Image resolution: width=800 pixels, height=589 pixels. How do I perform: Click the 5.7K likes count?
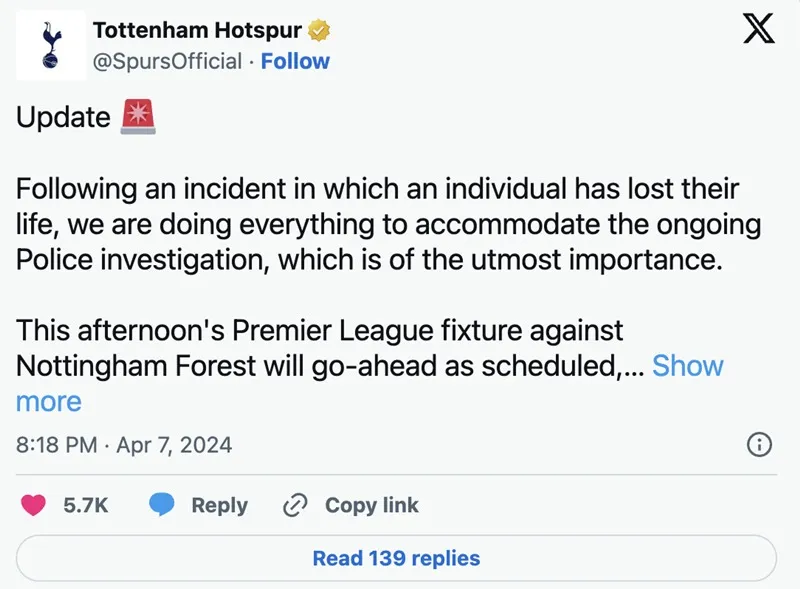(85, 505)
